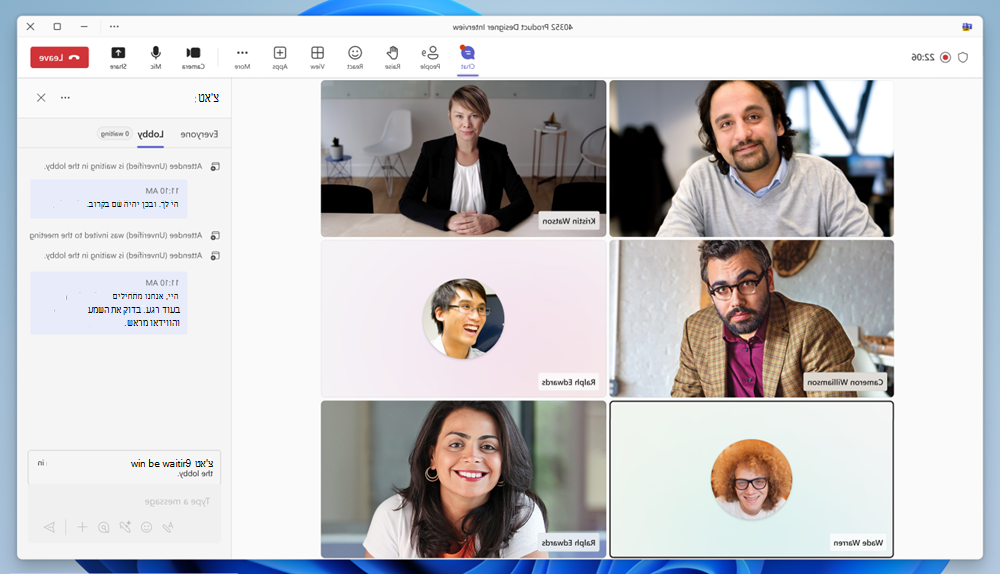
Task: Turn off the Camera in toolbar
Action: 193,57
